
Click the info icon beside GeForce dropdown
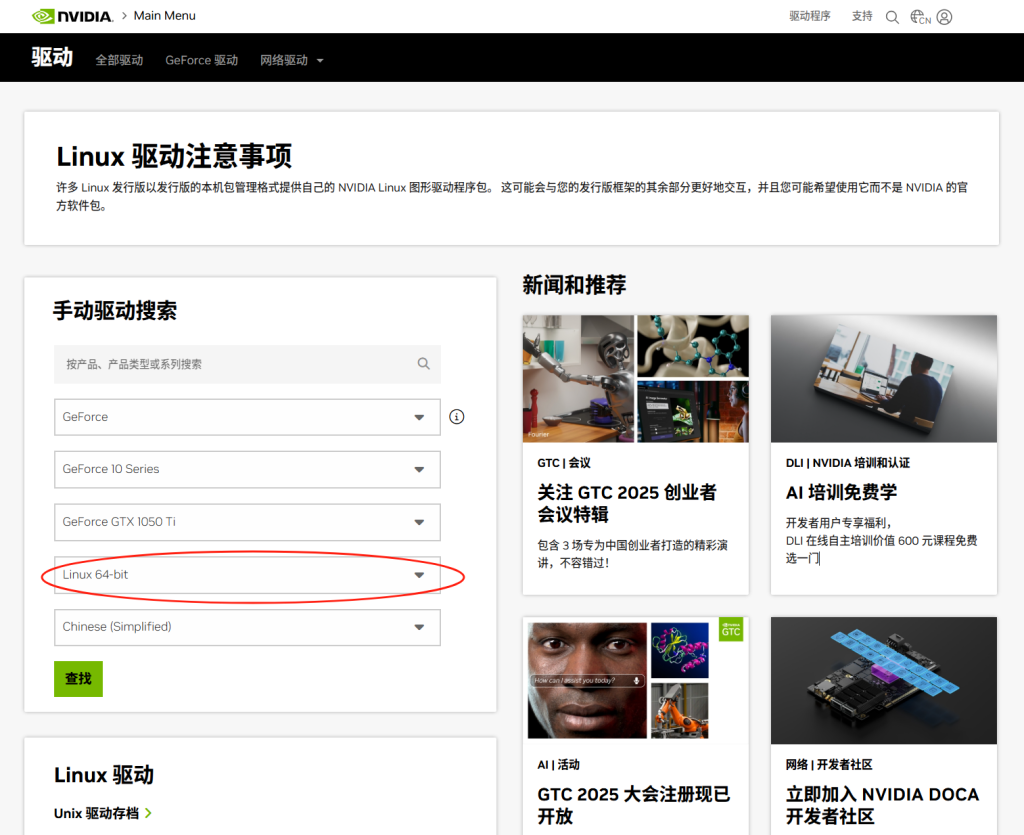[x=457, y=417]
